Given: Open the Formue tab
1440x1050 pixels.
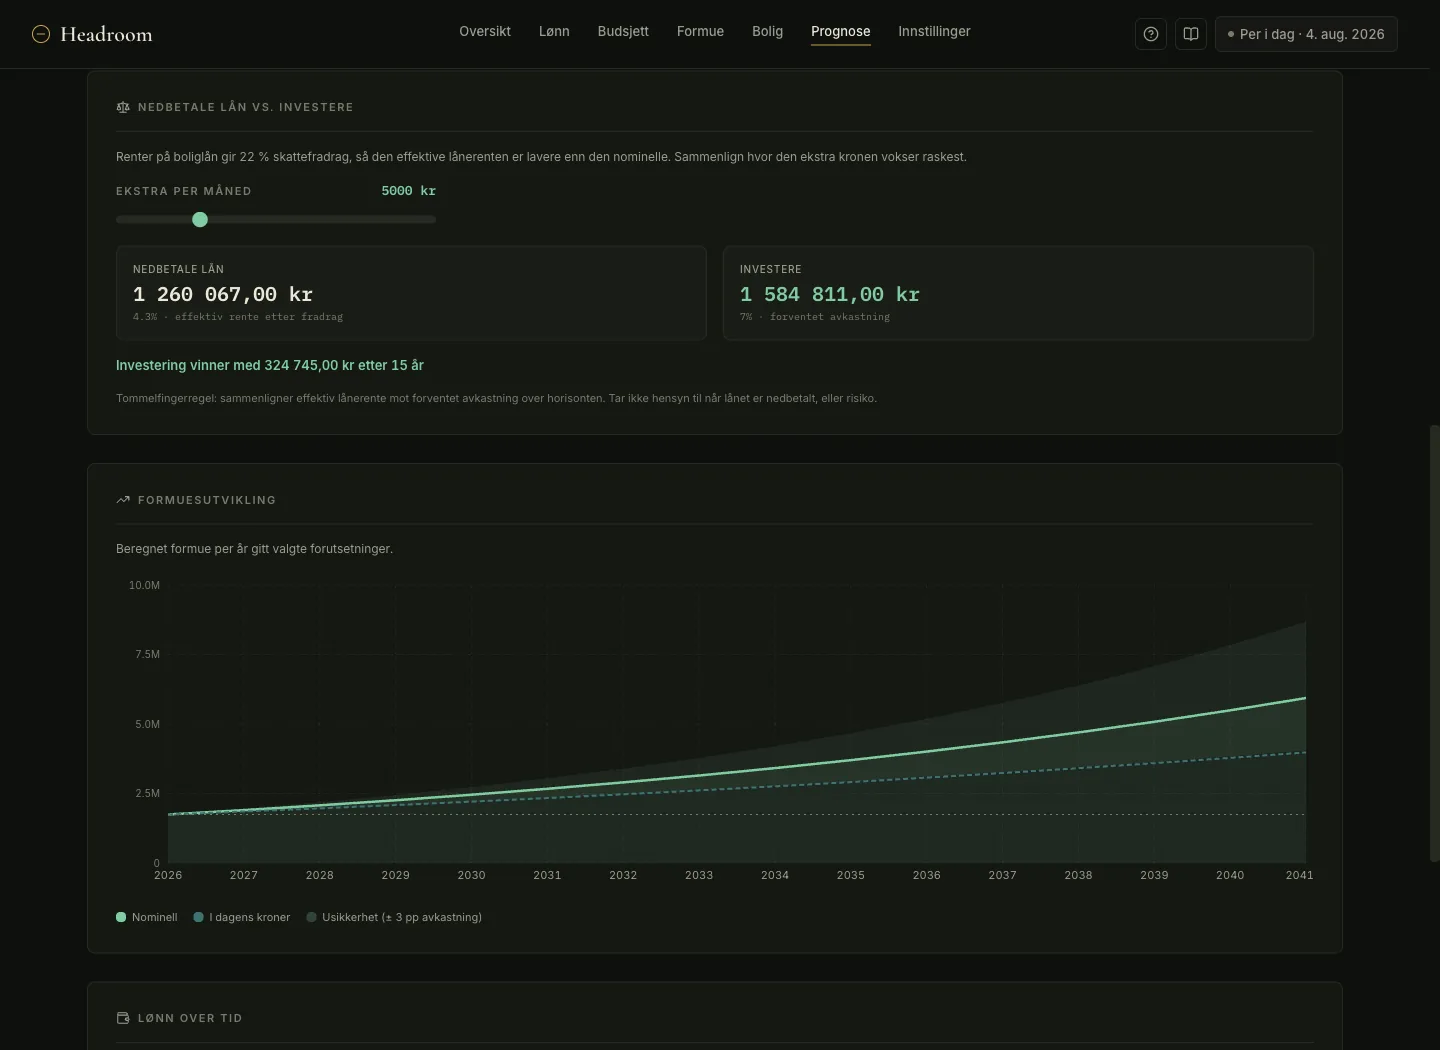Looking at the screenshot, I should 700,31.
